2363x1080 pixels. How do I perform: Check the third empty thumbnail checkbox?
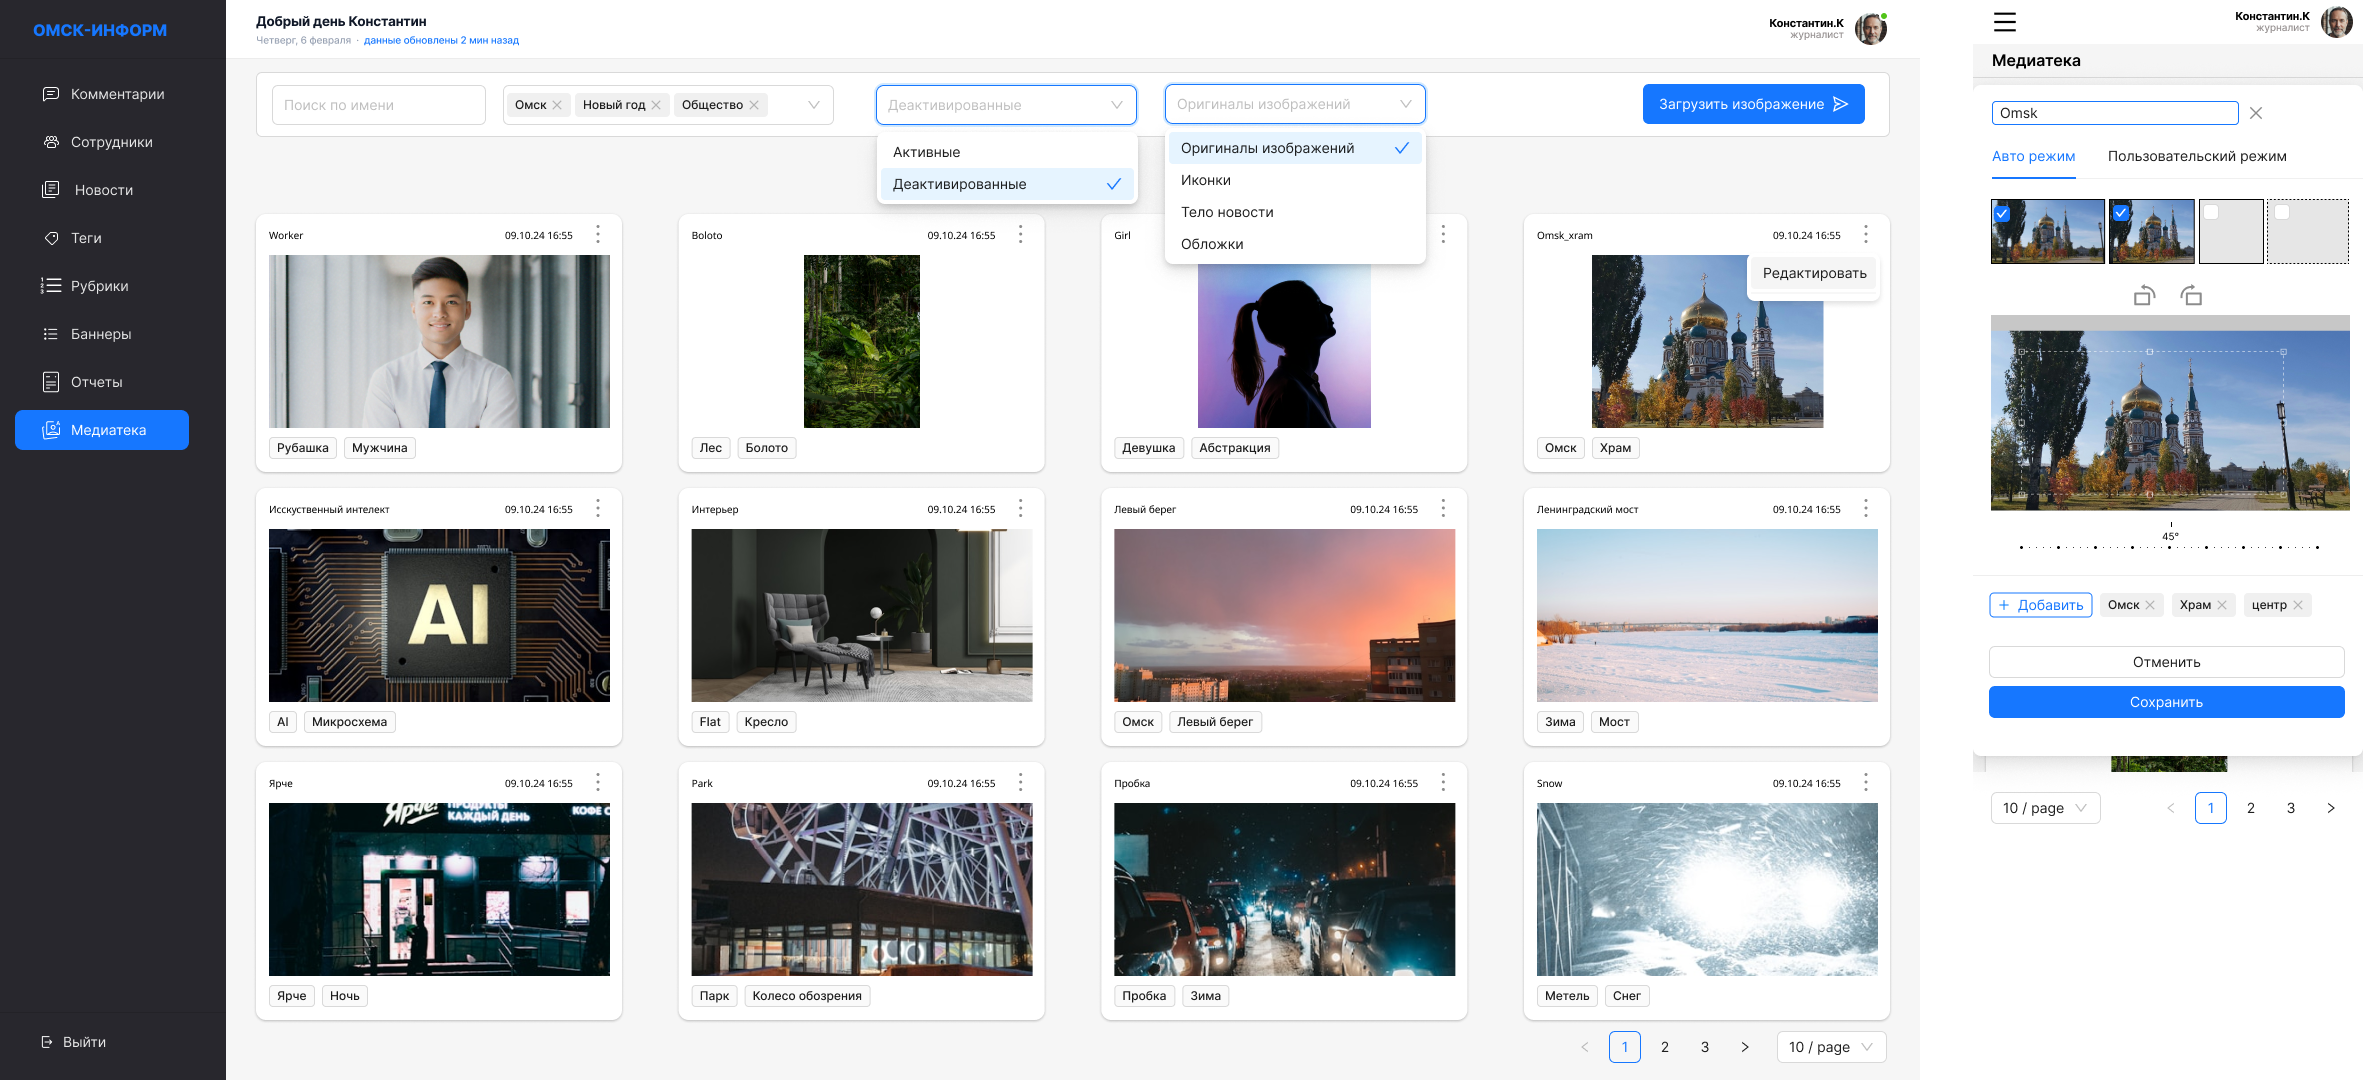point(2211,212)
